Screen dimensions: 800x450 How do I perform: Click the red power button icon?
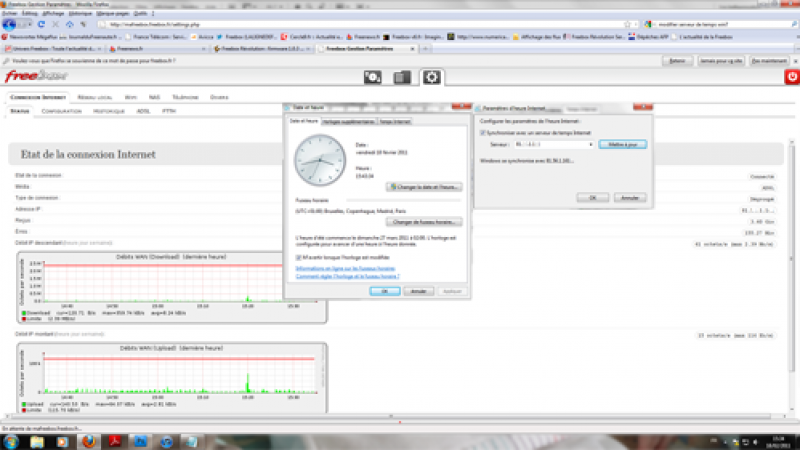click(x=791, y=77)
